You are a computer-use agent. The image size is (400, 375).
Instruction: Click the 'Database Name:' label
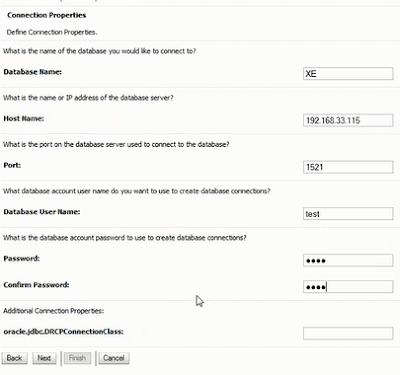point(33,72)
